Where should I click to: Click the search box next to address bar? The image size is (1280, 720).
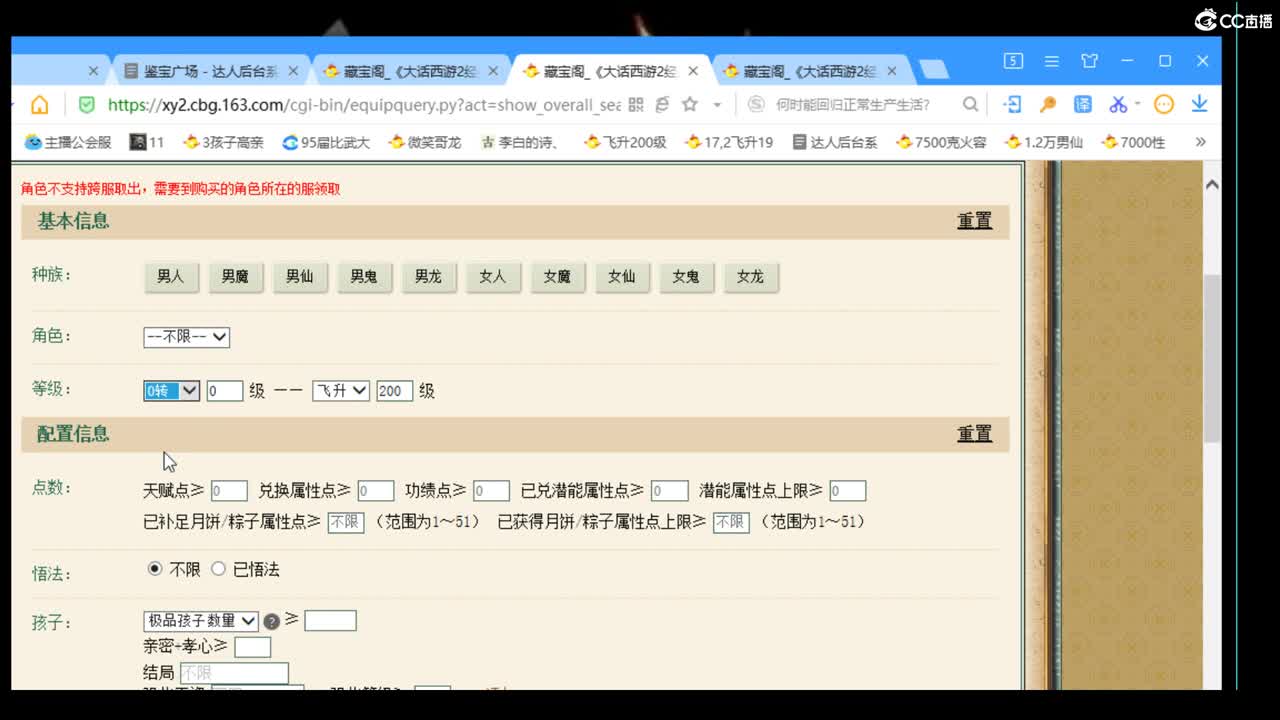853,104
